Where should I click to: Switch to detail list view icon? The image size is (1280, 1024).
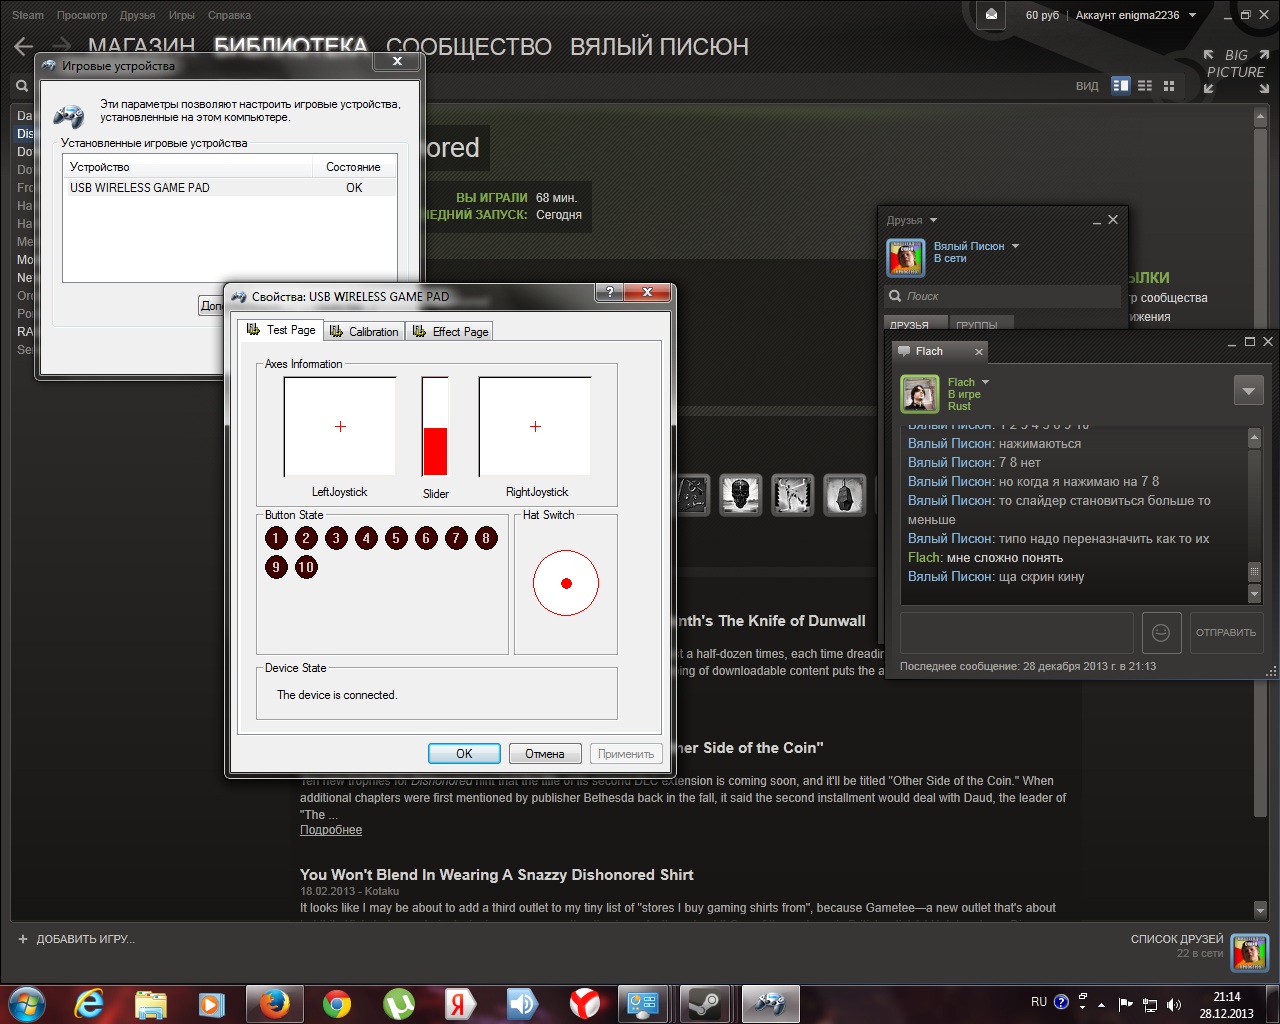(1121, 86)
